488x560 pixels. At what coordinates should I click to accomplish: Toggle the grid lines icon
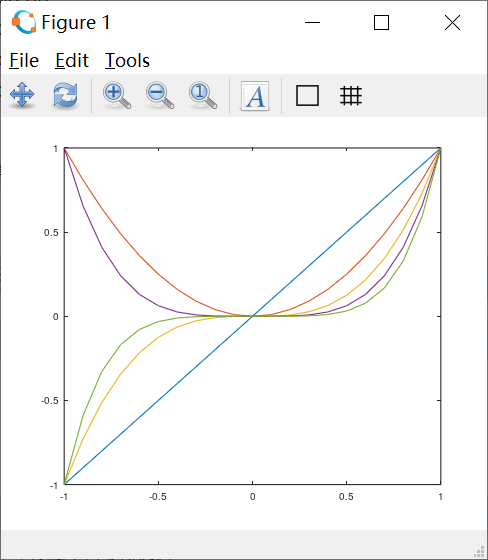point(351,95)
